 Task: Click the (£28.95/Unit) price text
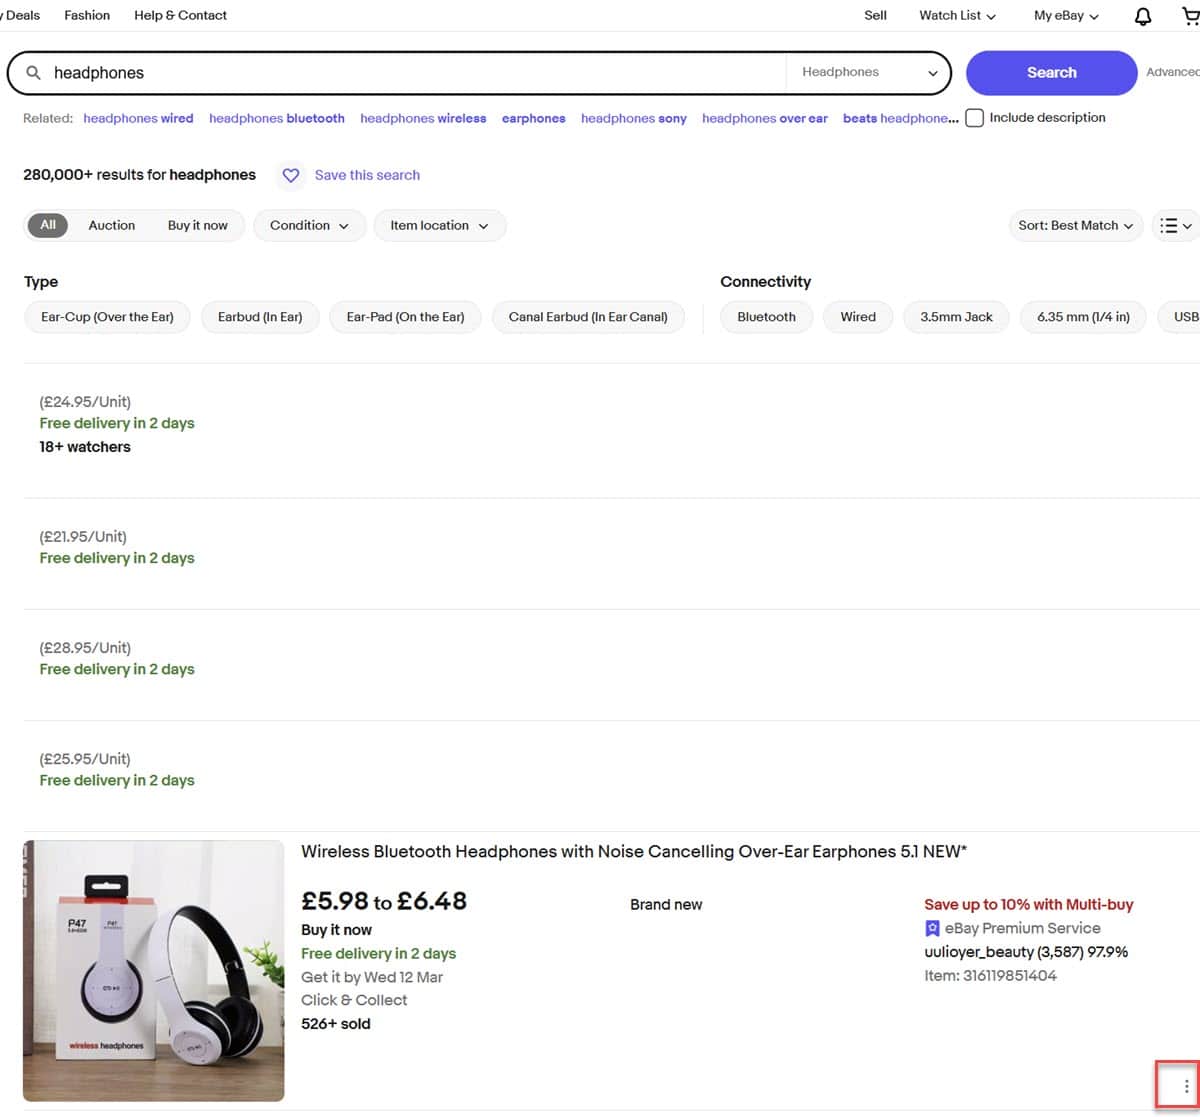pos(85,648)
